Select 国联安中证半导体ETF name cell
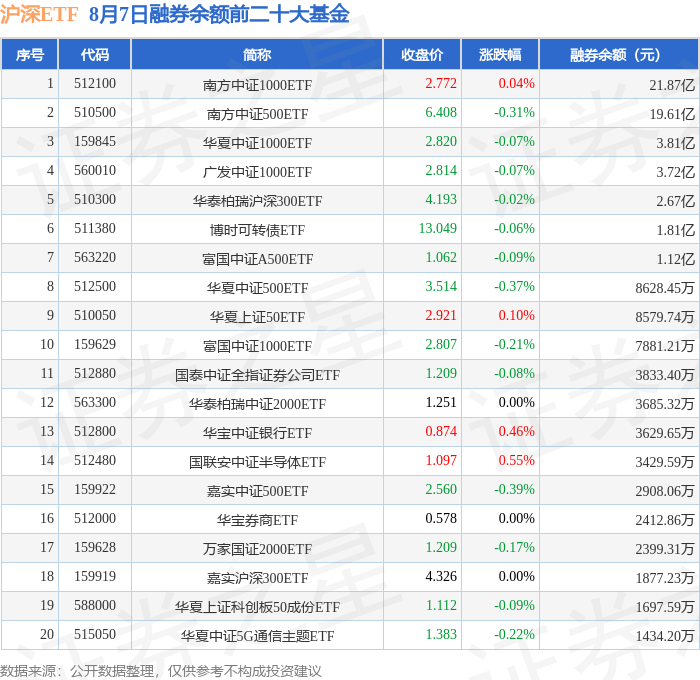This screenshot has width=700, height=680. tap(257, 462)
